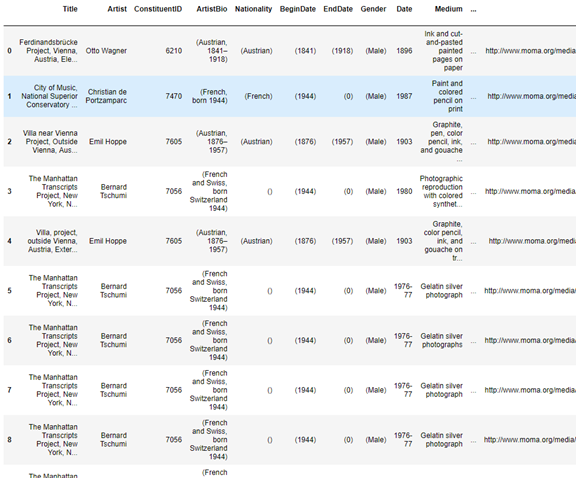The image size is (576, 478).
Task: Click Date 1976-77 in row 8
Action: [x=403, y=439]
